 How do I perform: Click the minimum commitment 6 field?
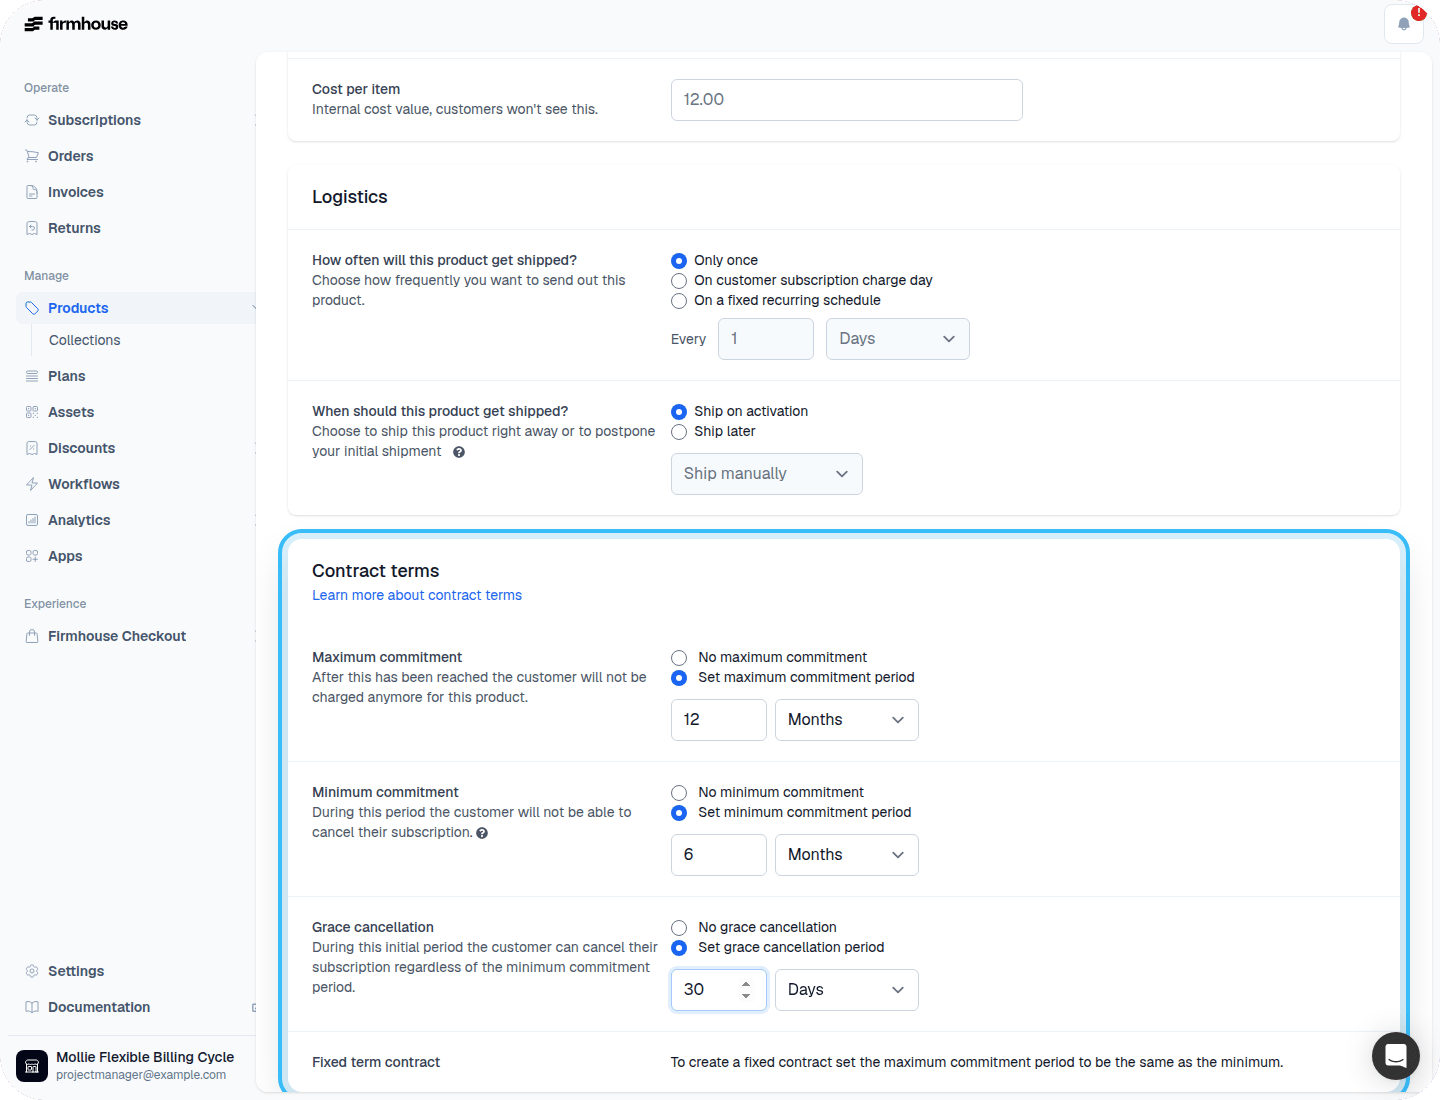coord(719,855)
